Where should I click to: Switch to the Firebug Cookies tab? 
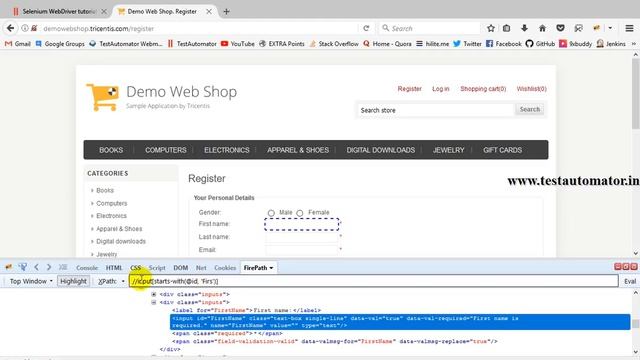click(225, 268)
